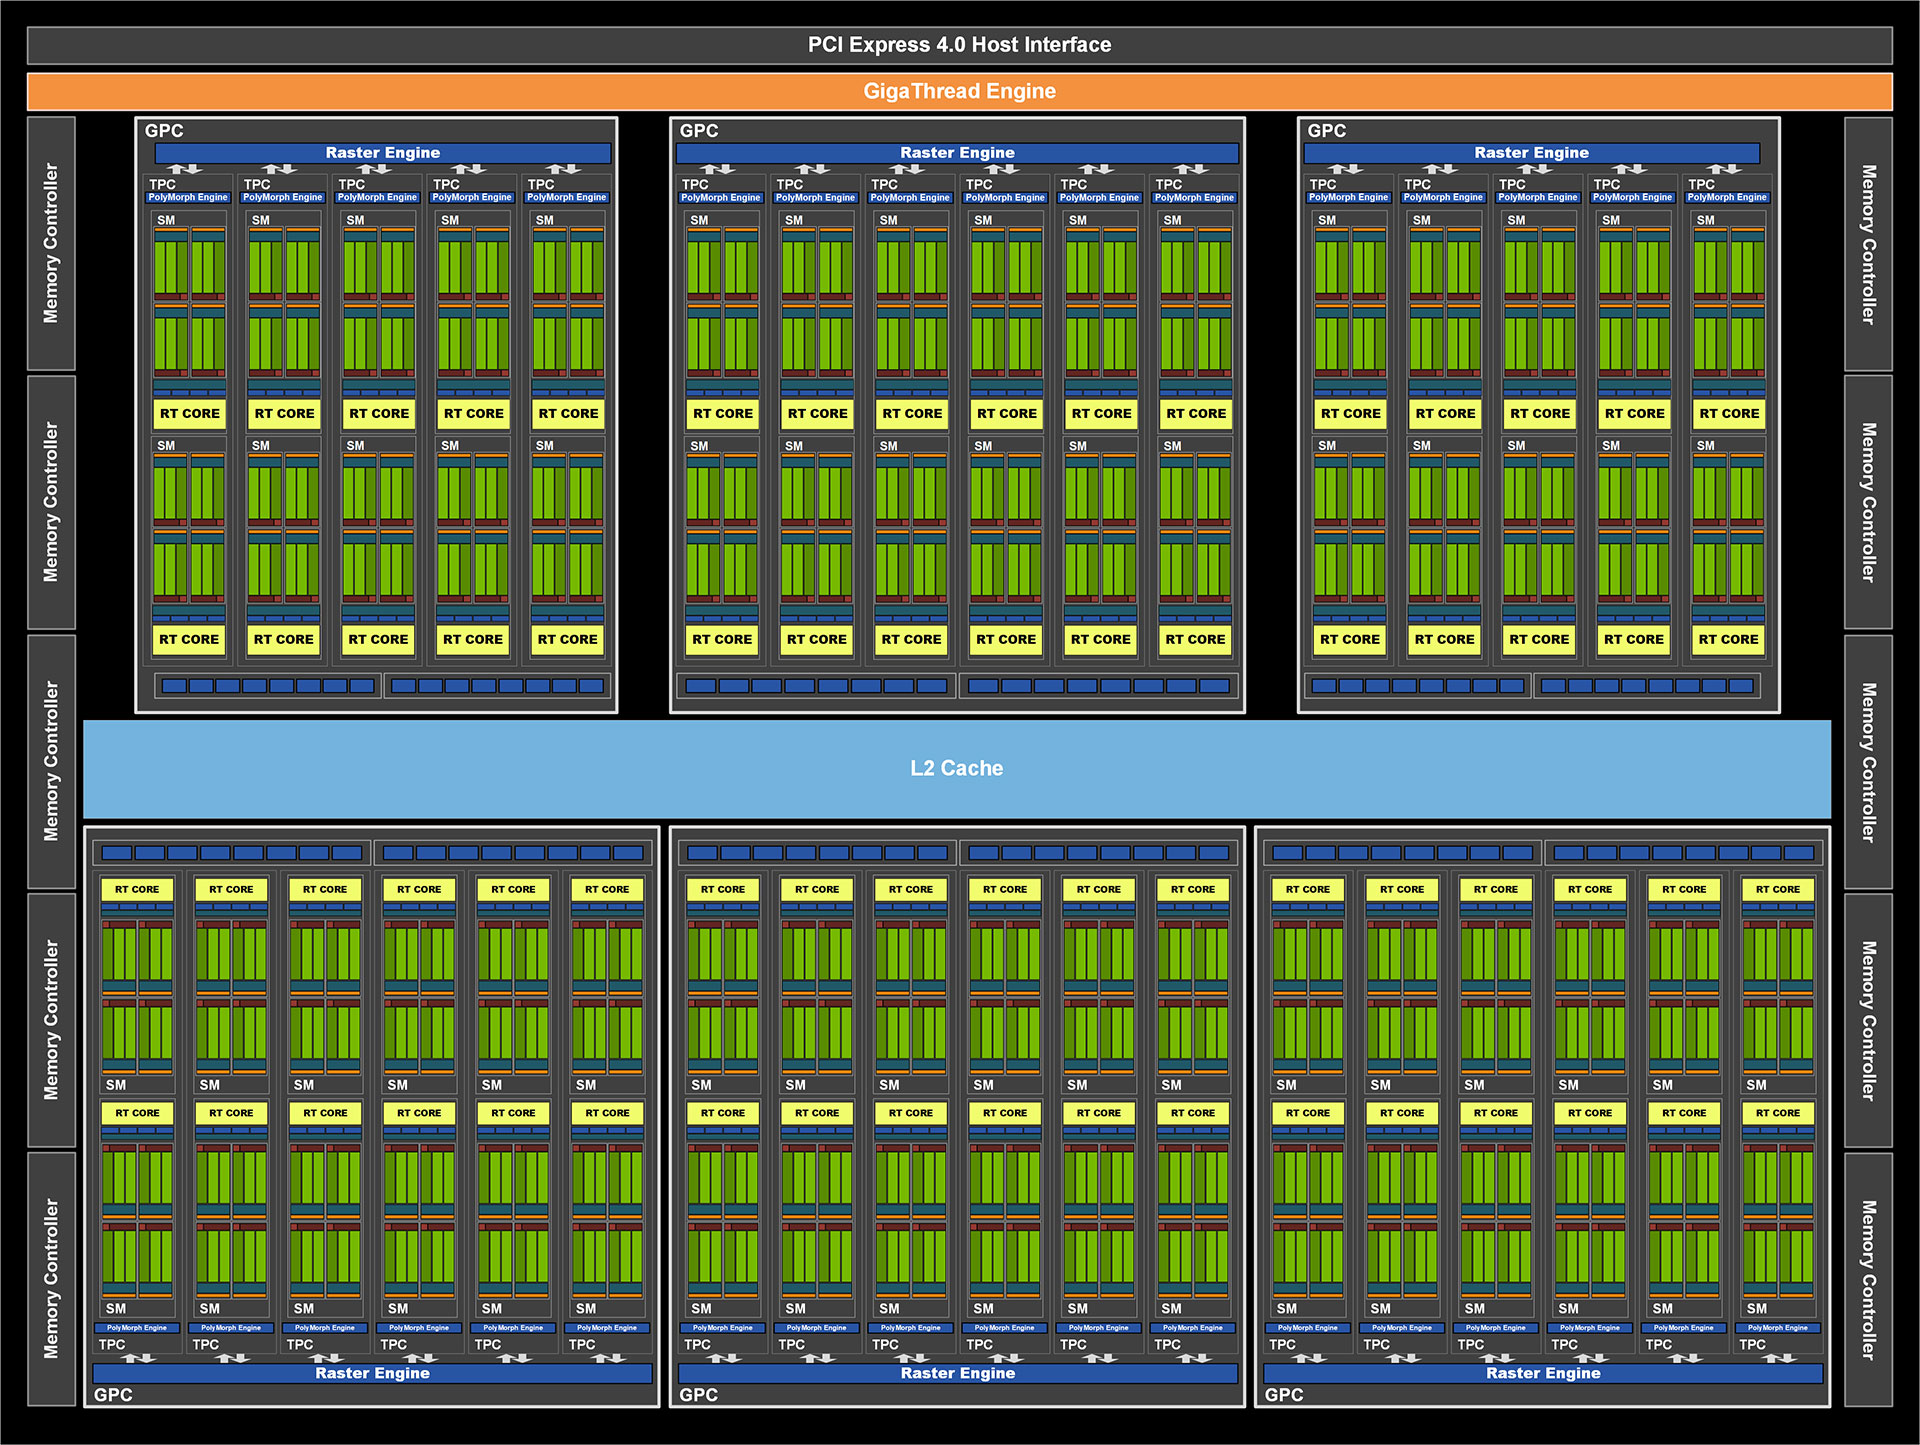Click first TPC label in top-middle GPC
The width and height of the screenshot is (1920, 1445).
695,184
